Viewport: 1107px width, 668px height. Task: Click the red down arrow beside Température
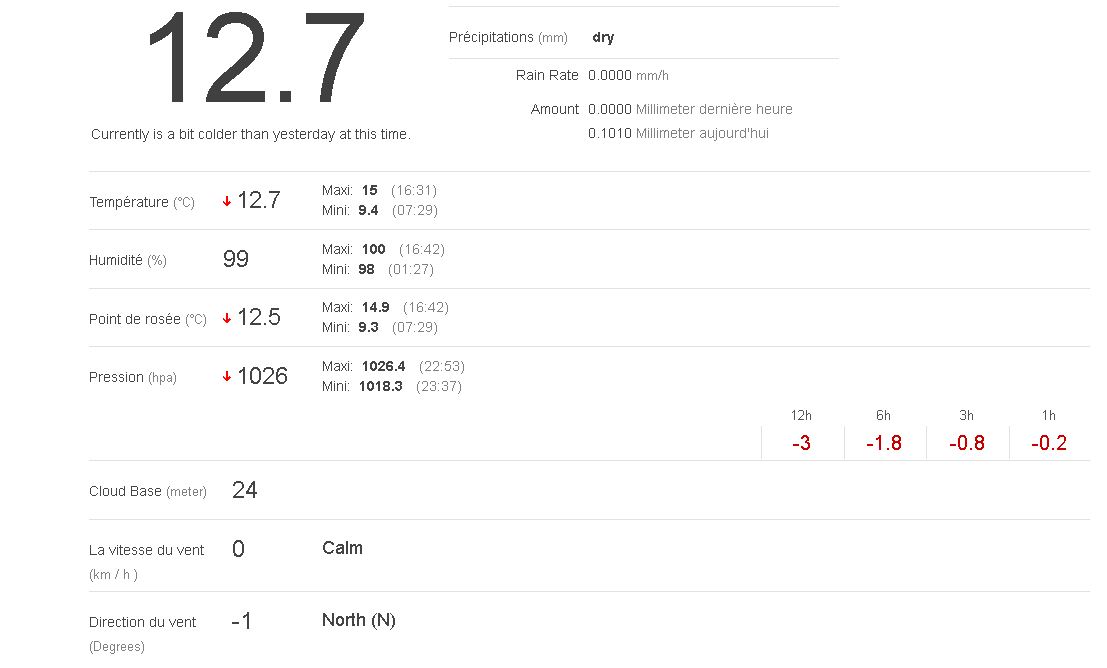click(227, 201)
